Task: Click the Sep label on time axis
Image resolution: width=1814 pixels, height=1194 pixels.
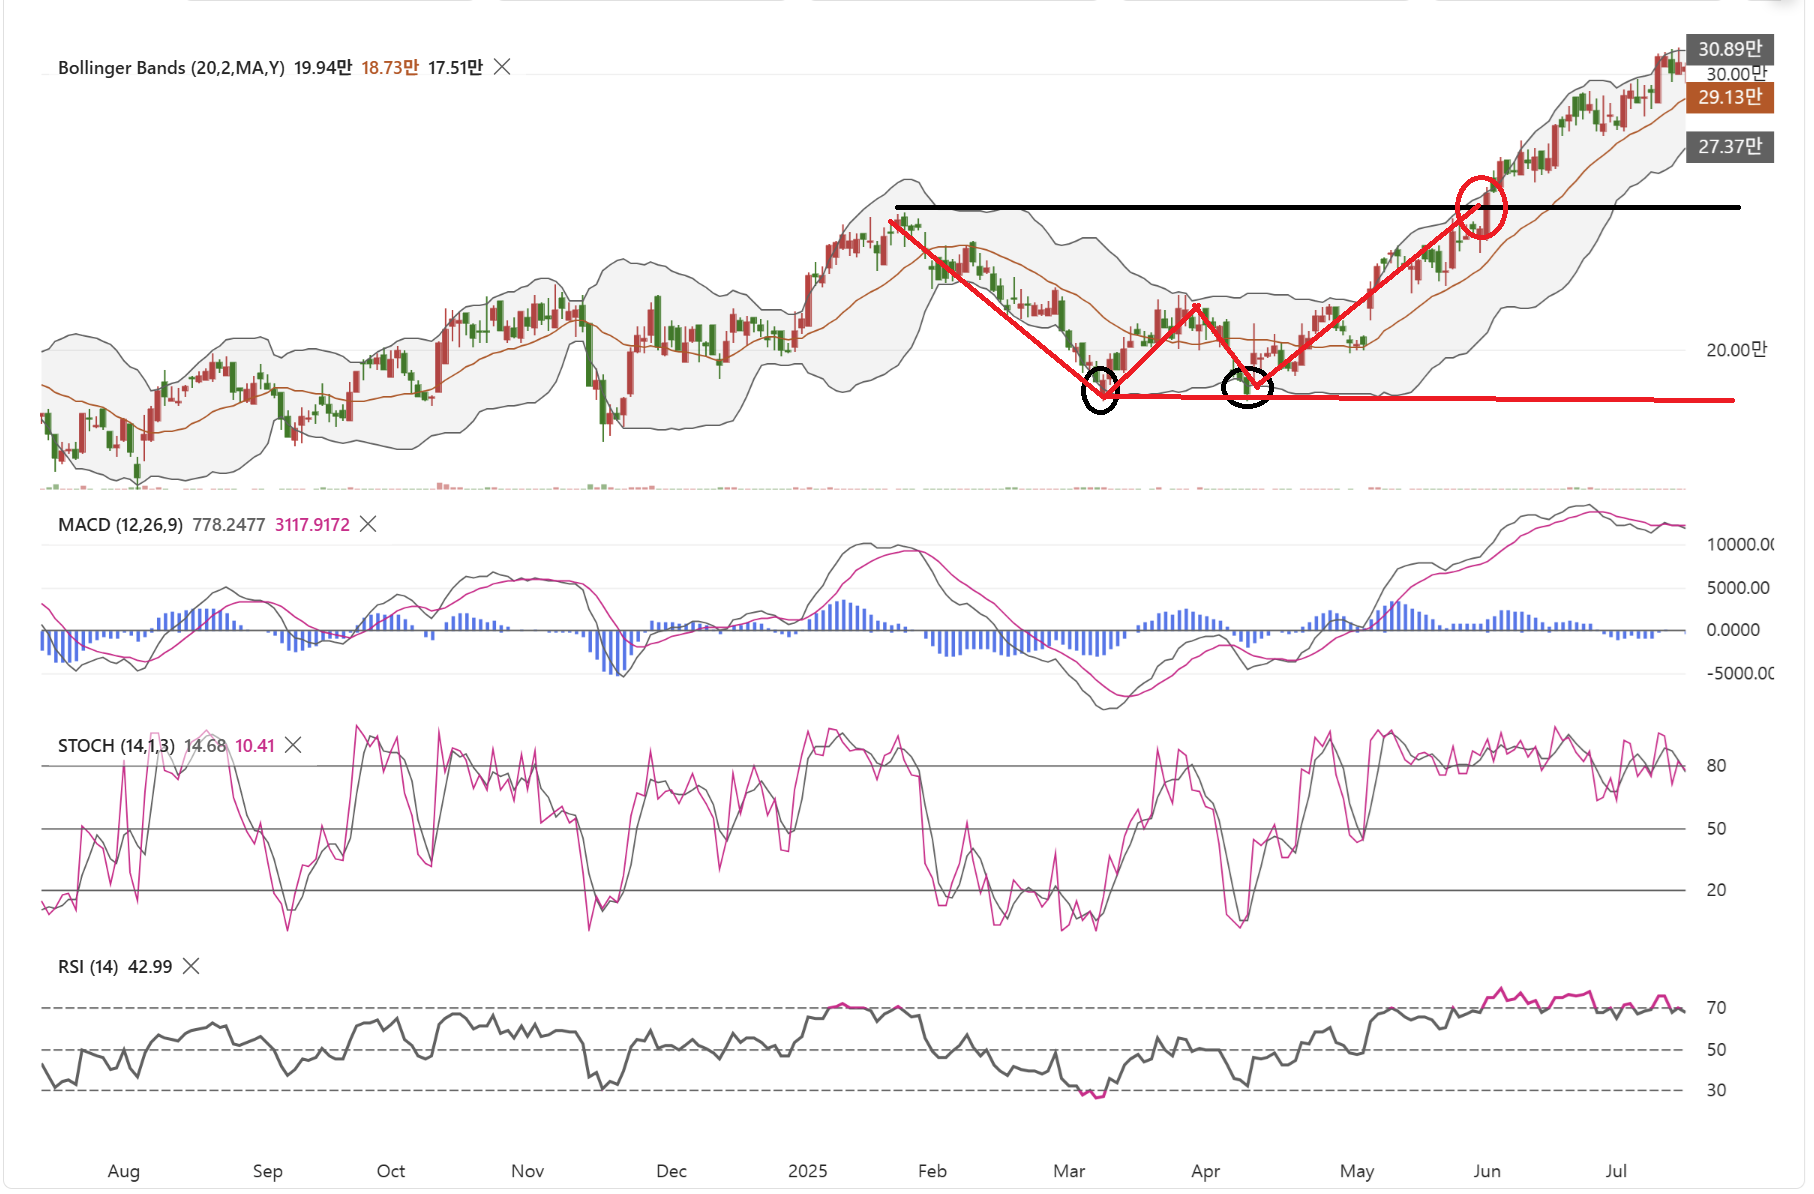Action: click(267, 1170)
